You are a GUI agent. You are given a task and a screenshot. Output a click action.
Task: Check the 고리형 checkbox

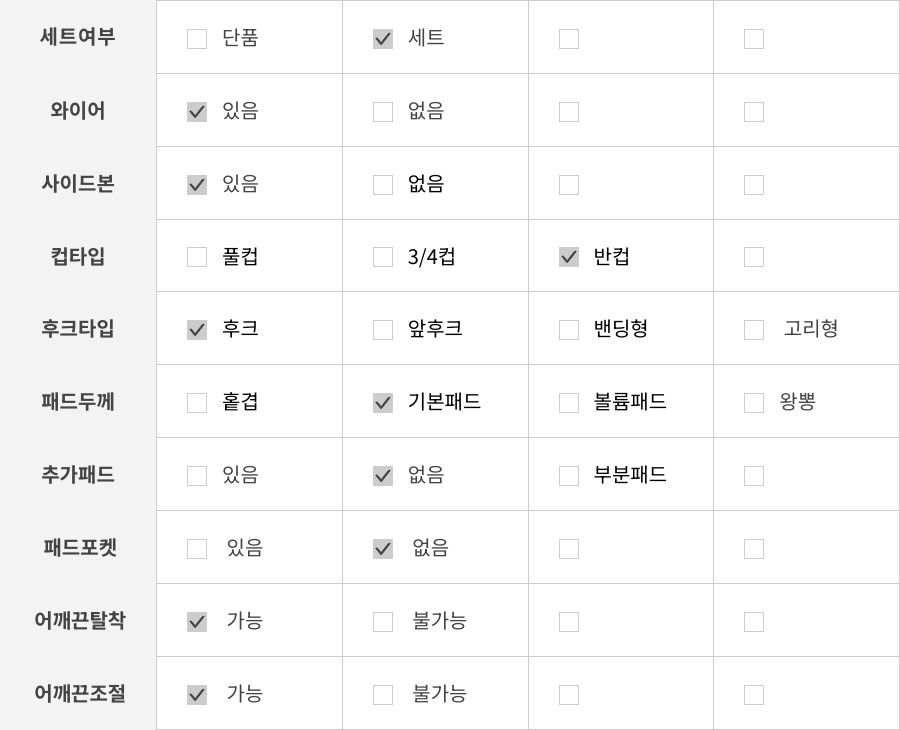pos(754,330)
